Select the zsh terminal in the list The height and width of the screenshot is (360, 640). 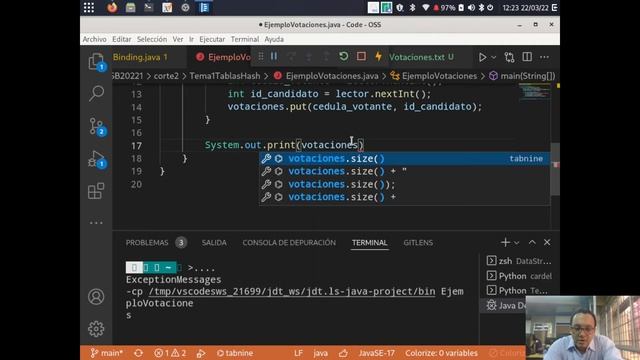(x=519, y=261)
